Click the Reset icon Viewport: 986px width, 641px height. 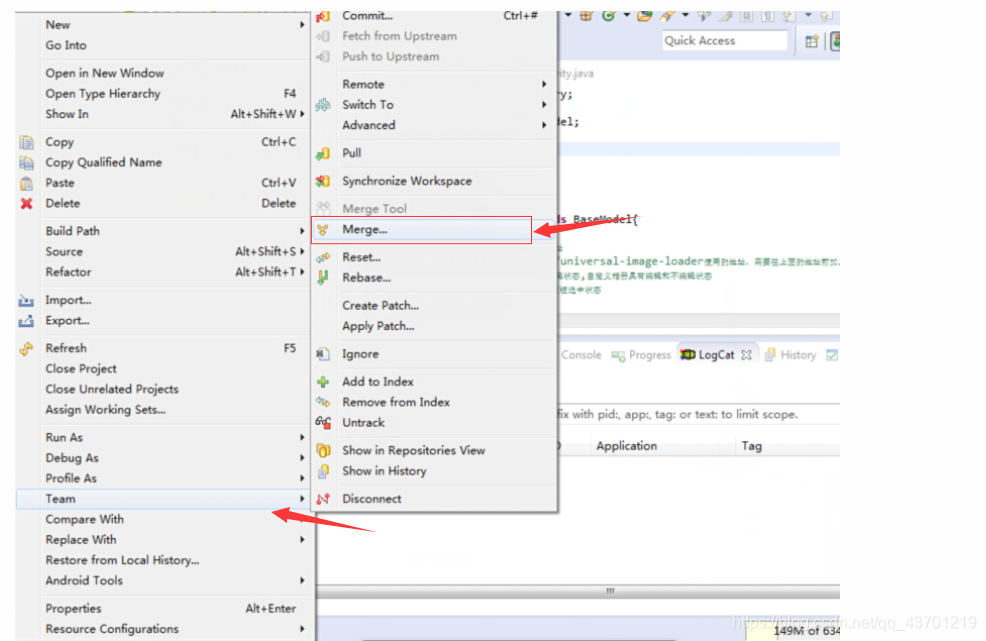coord(323,257)
